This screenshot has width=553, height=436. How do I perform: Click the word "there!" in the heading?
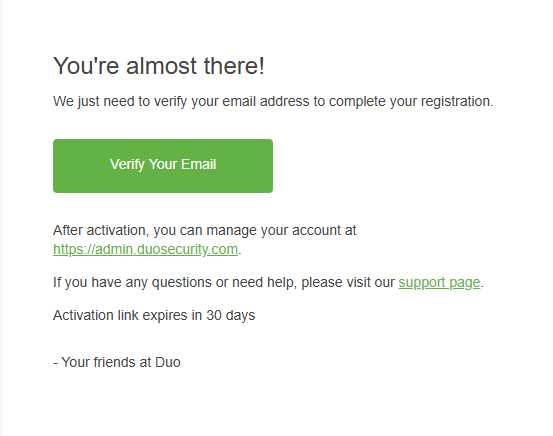tap(234, 66)
